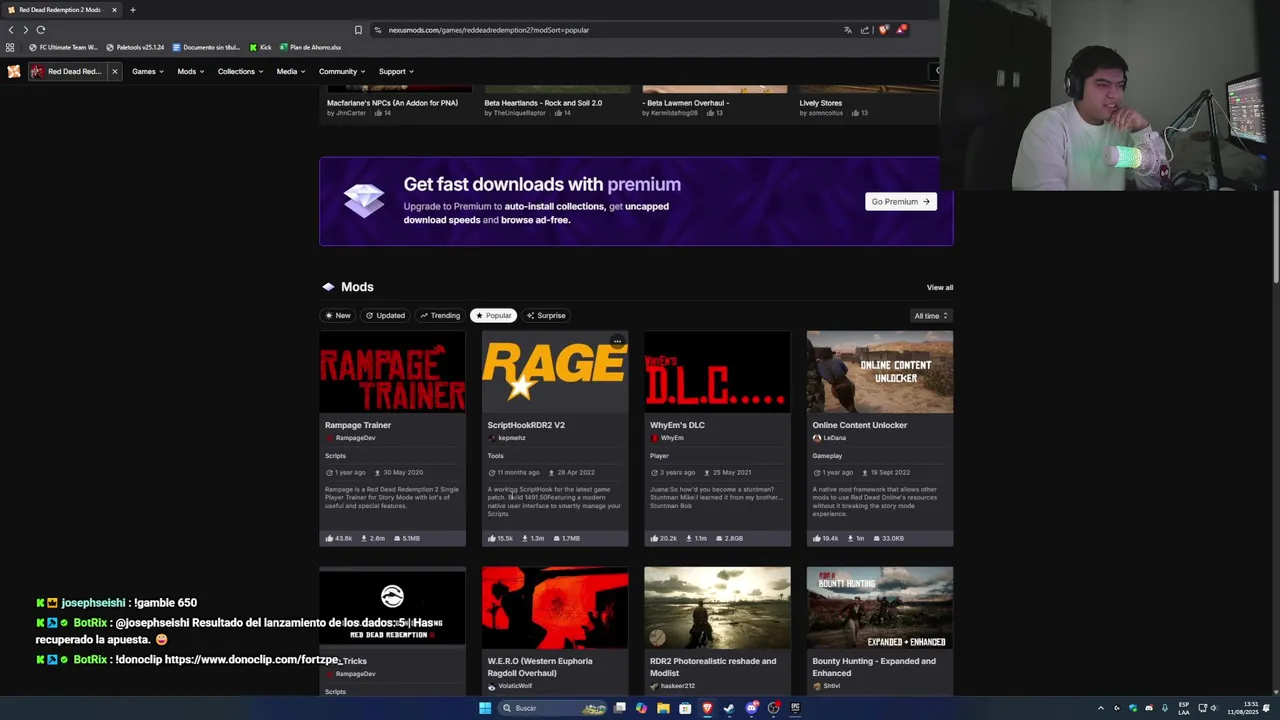Image resolution: width=1280 pixels, height=720 pixels.
Task: Reload the current page
Action: (41, 30)
